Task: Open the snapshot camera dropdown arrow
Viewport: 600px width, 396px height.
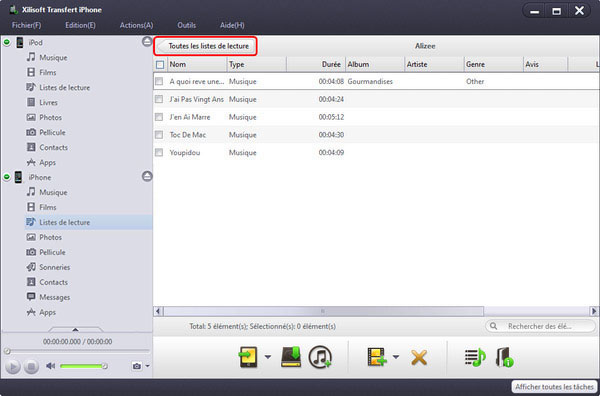Action: [147, 366]
